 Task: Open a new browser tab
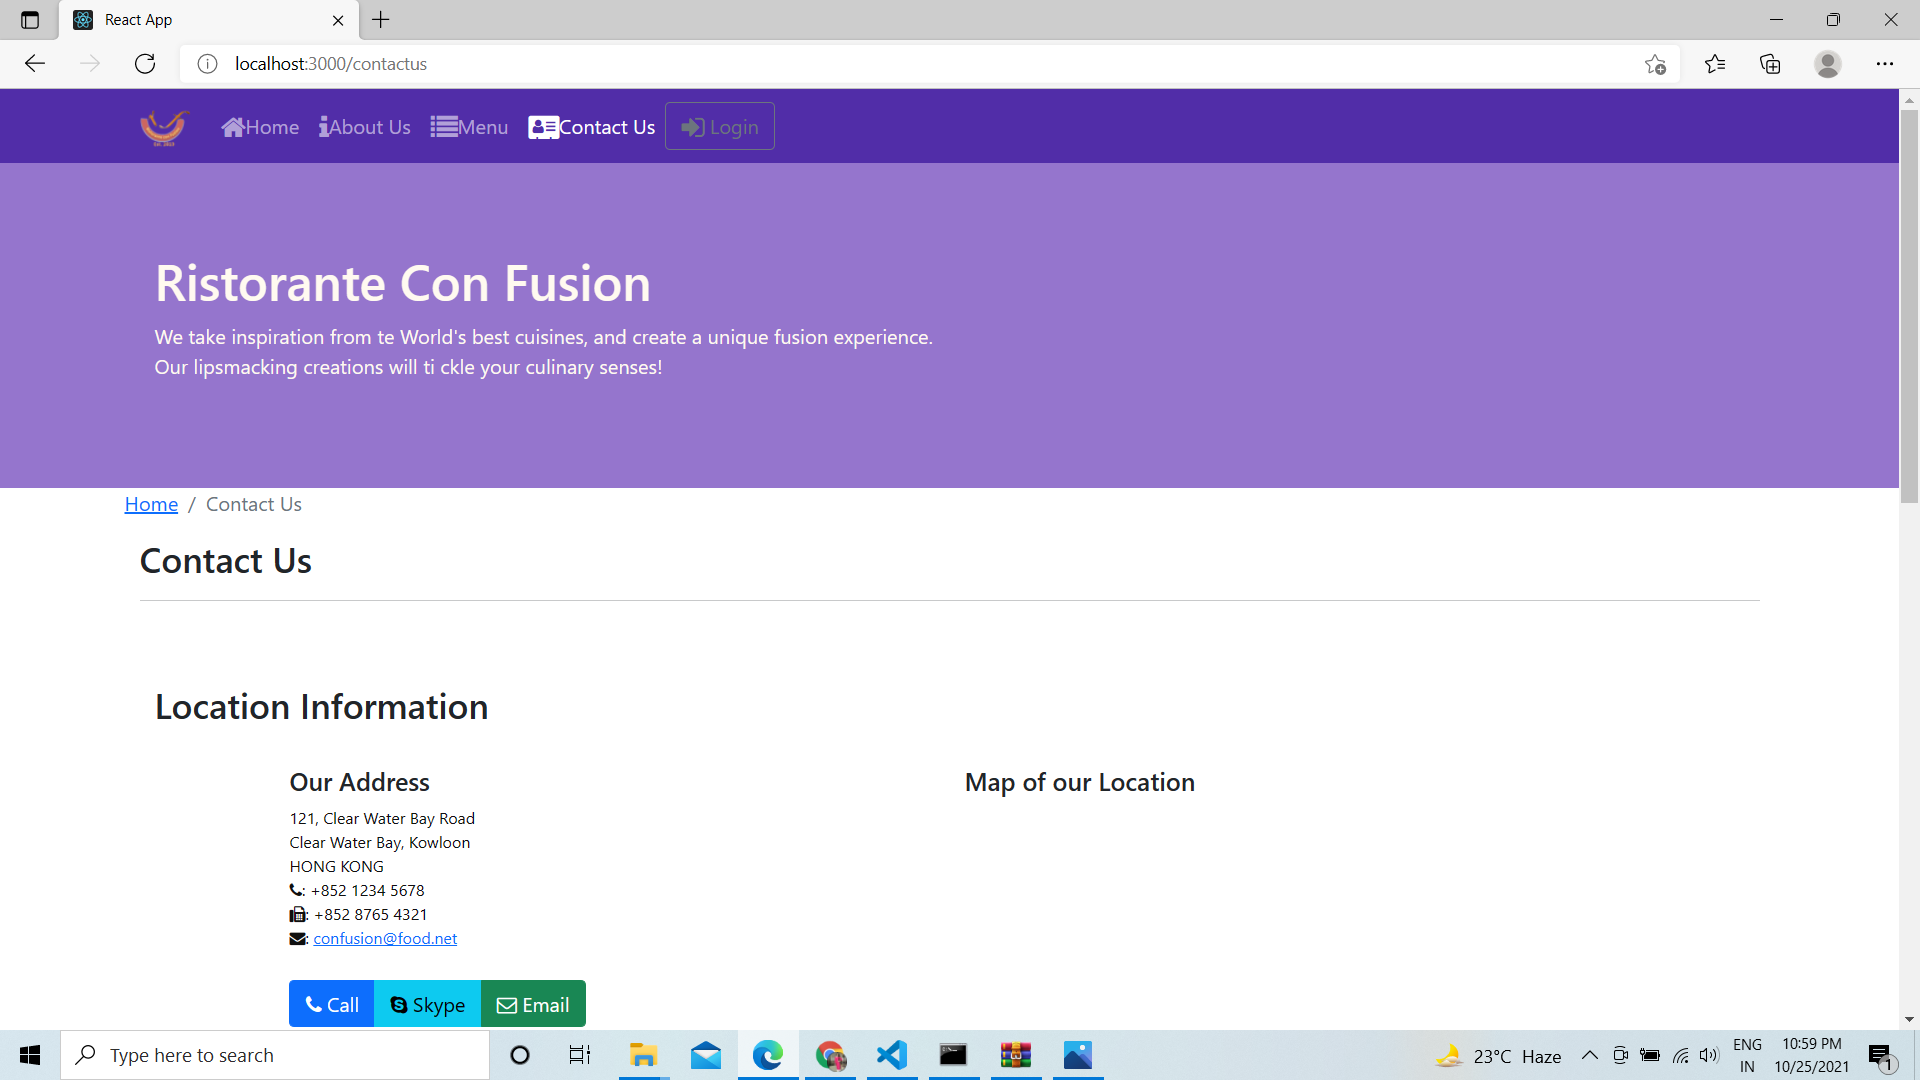[381, 20]
